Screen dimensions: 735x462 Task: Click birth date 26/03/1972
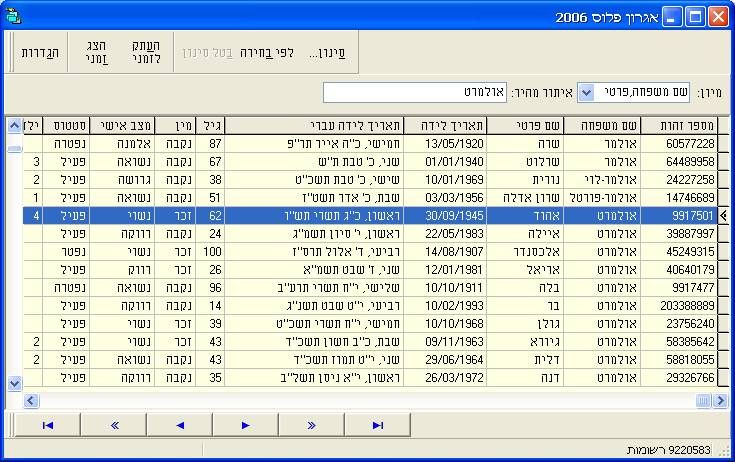click(445, 378)
